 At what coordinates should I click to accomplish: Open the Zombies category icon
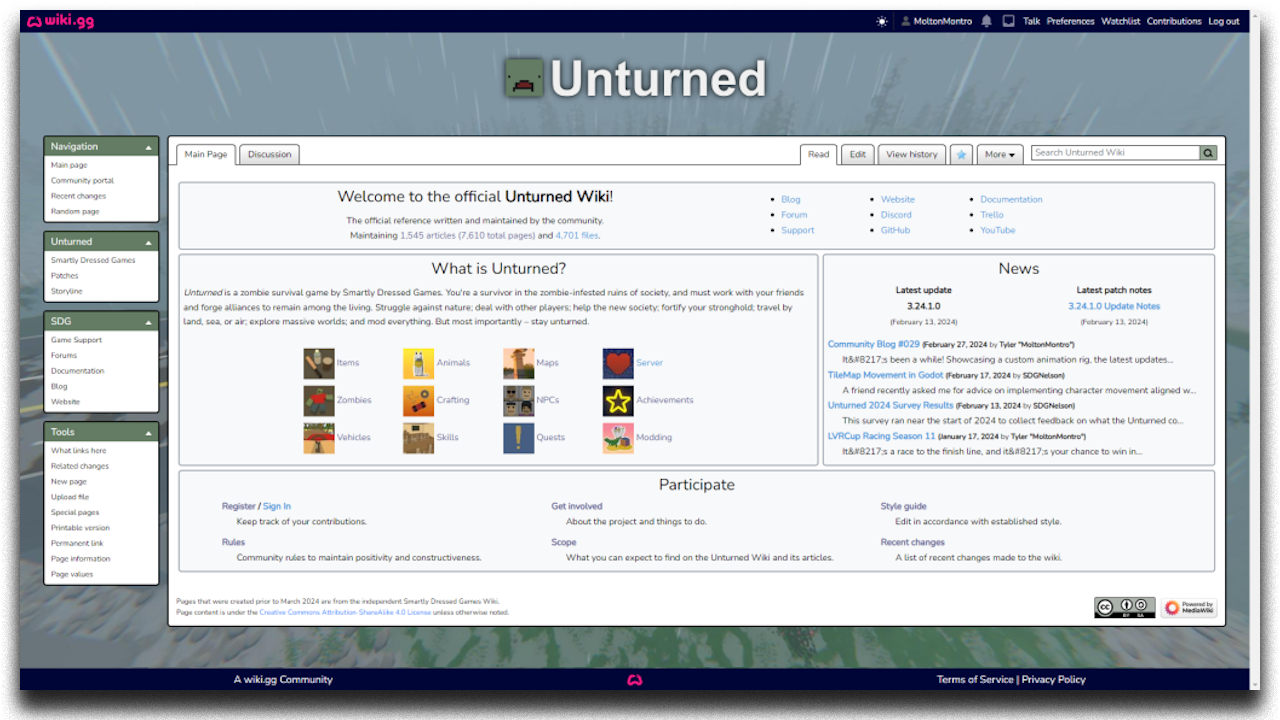(319, 400)
